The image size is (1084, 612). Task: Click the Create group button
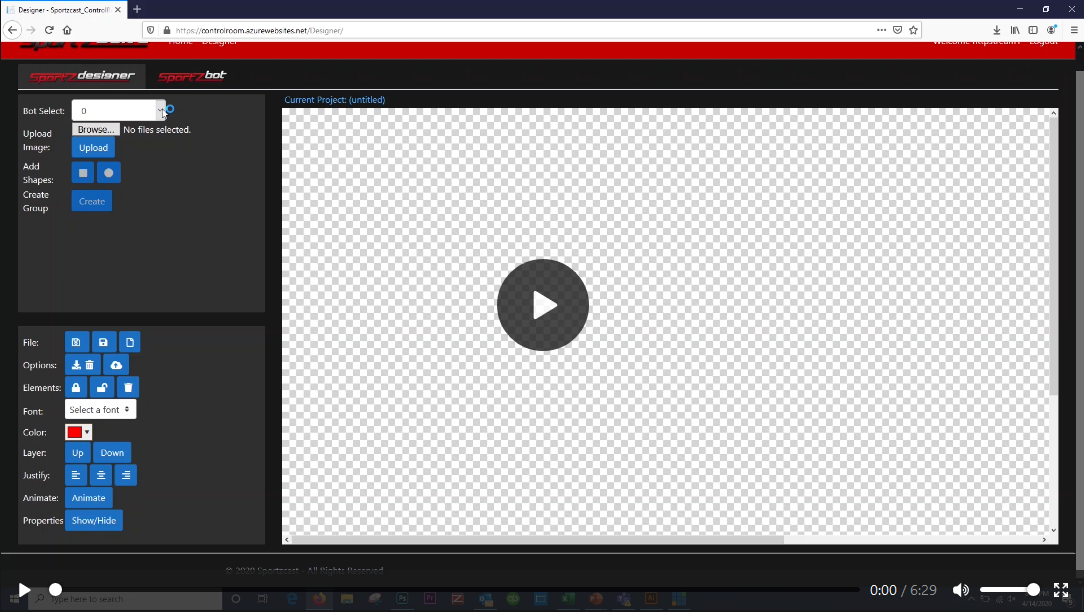coord(92,201)
